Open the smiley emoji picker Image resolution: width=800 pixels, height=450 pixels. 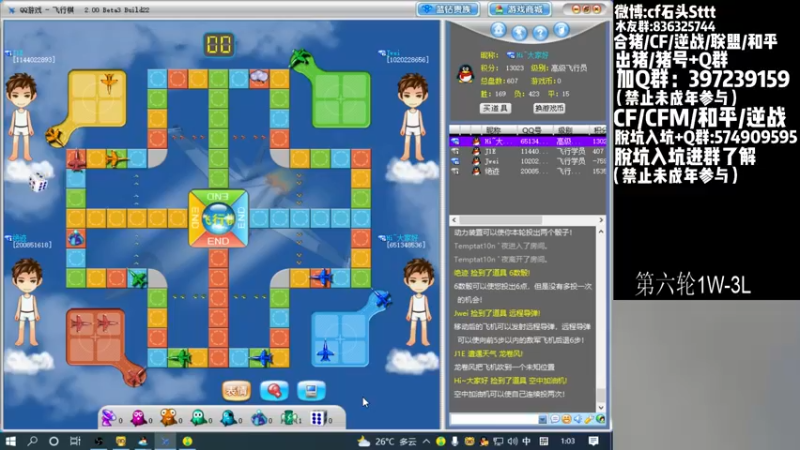coord(566,419)
